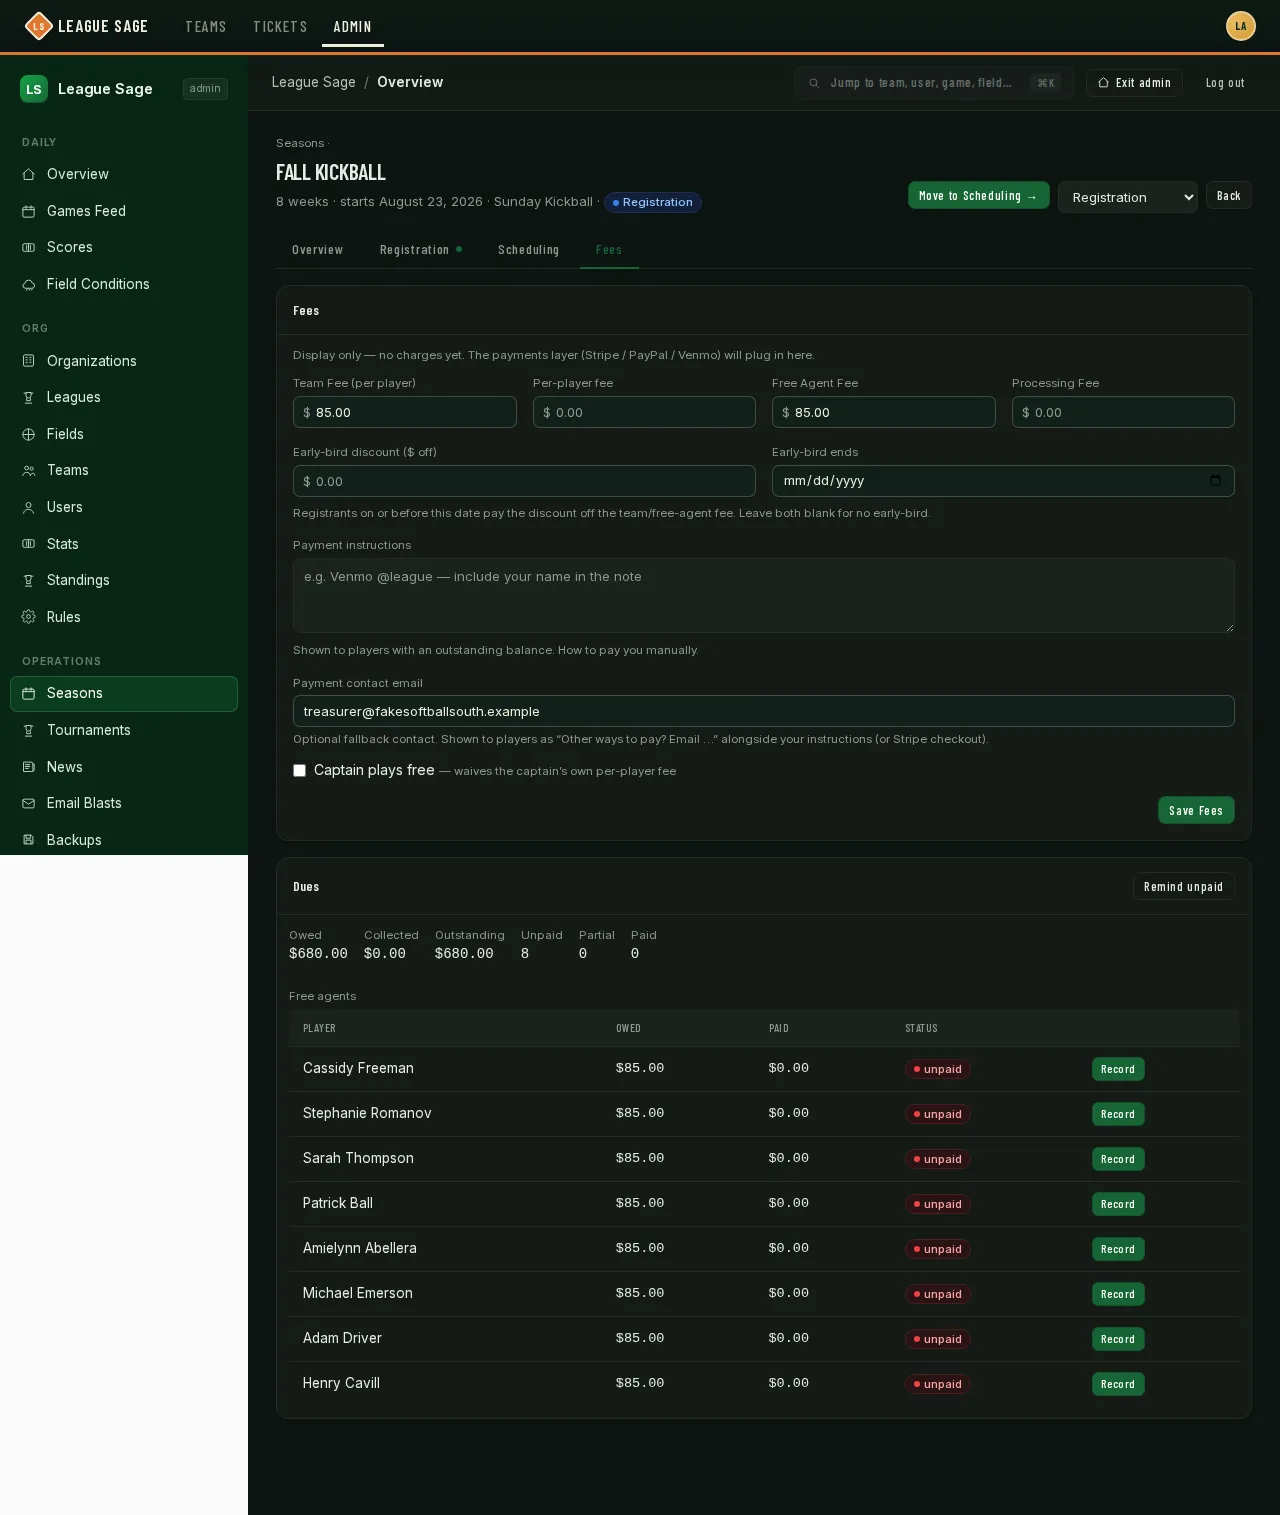Focus the Early-bird discount field
The image size is (1280, 1515).
524,481
